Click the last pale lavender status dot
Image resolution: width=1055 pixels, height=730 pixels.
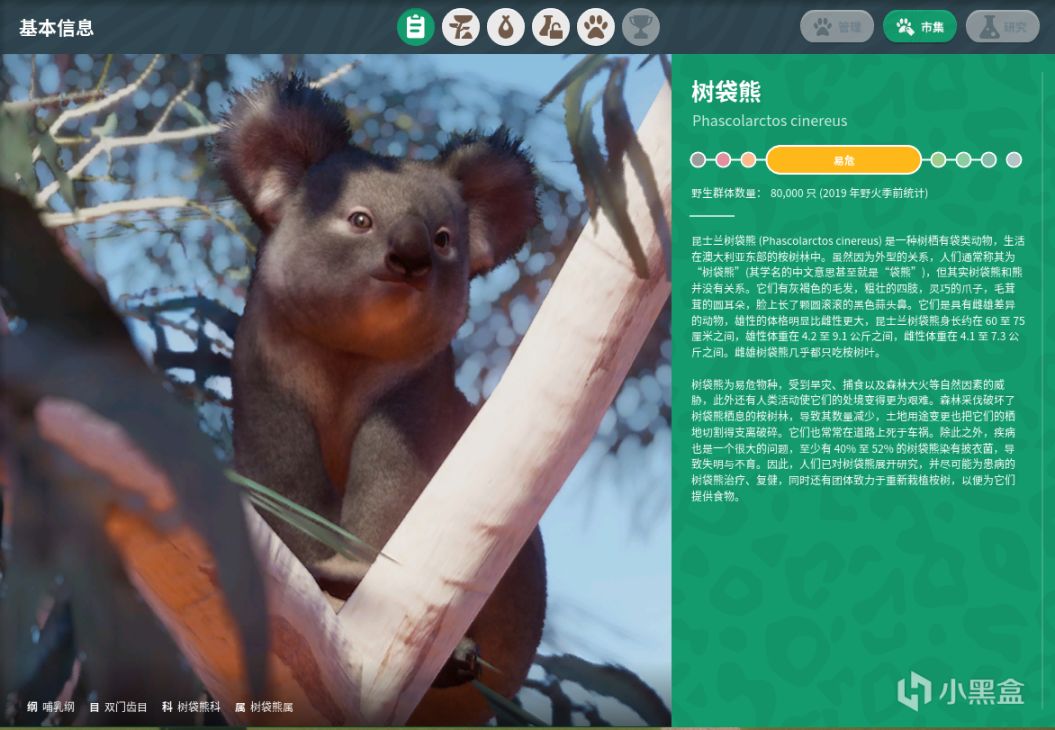(x=1014, y=160)
